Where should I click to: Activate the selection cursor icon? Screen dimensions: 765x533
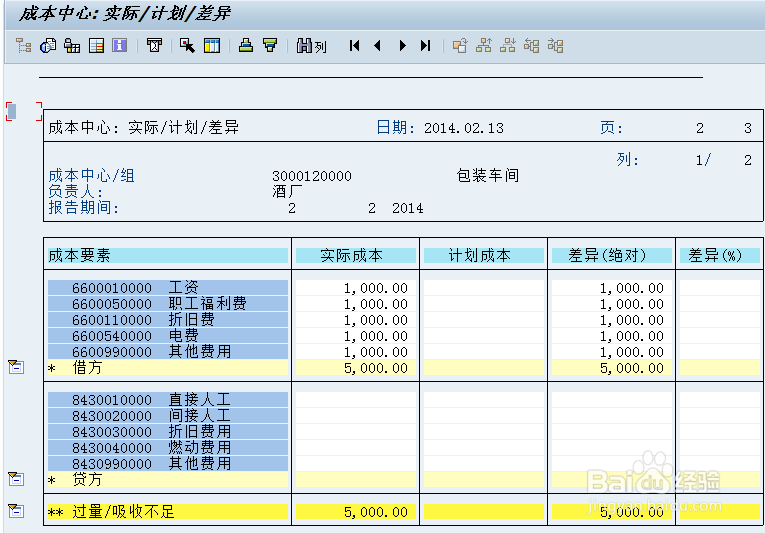tap(187, 46)
